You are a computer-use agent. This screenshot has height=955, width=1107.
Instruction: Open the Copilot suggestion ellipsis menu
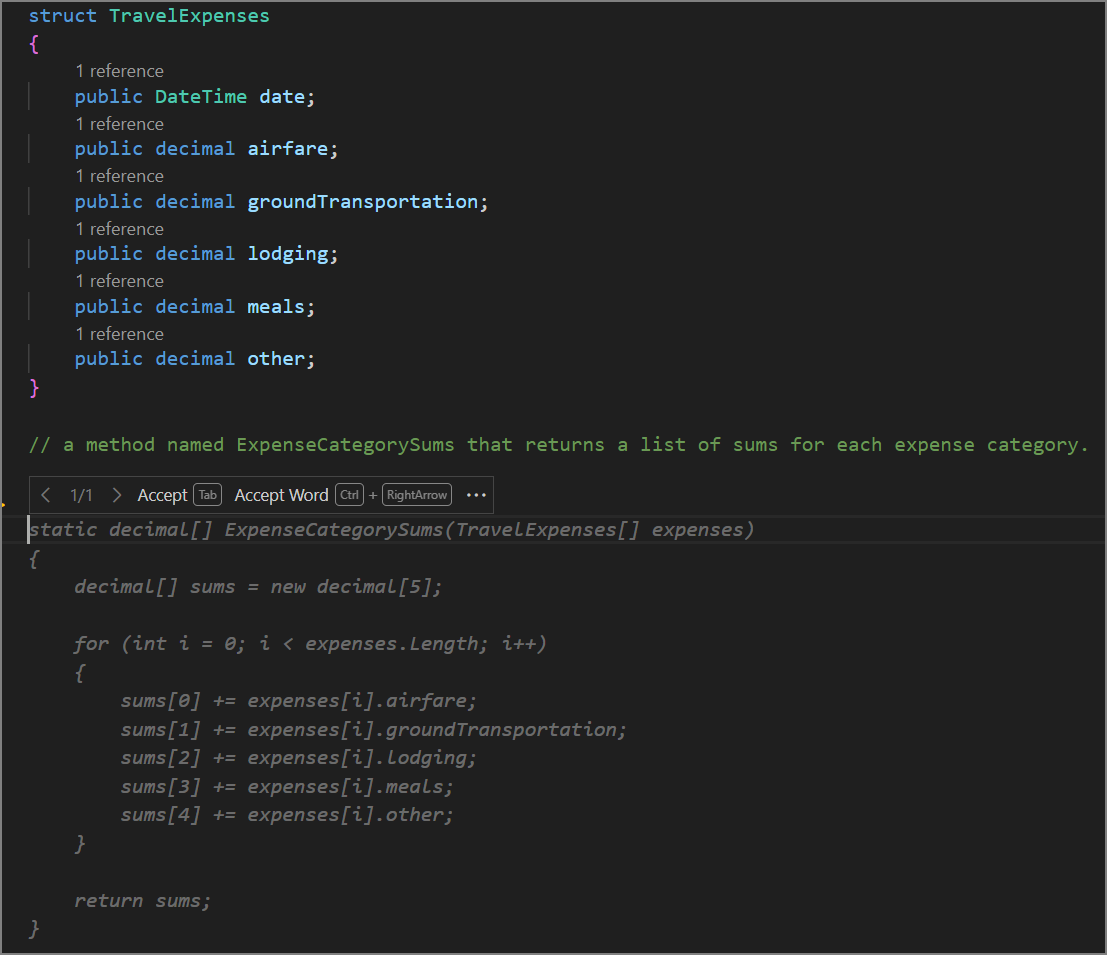(x=476, y=494)
